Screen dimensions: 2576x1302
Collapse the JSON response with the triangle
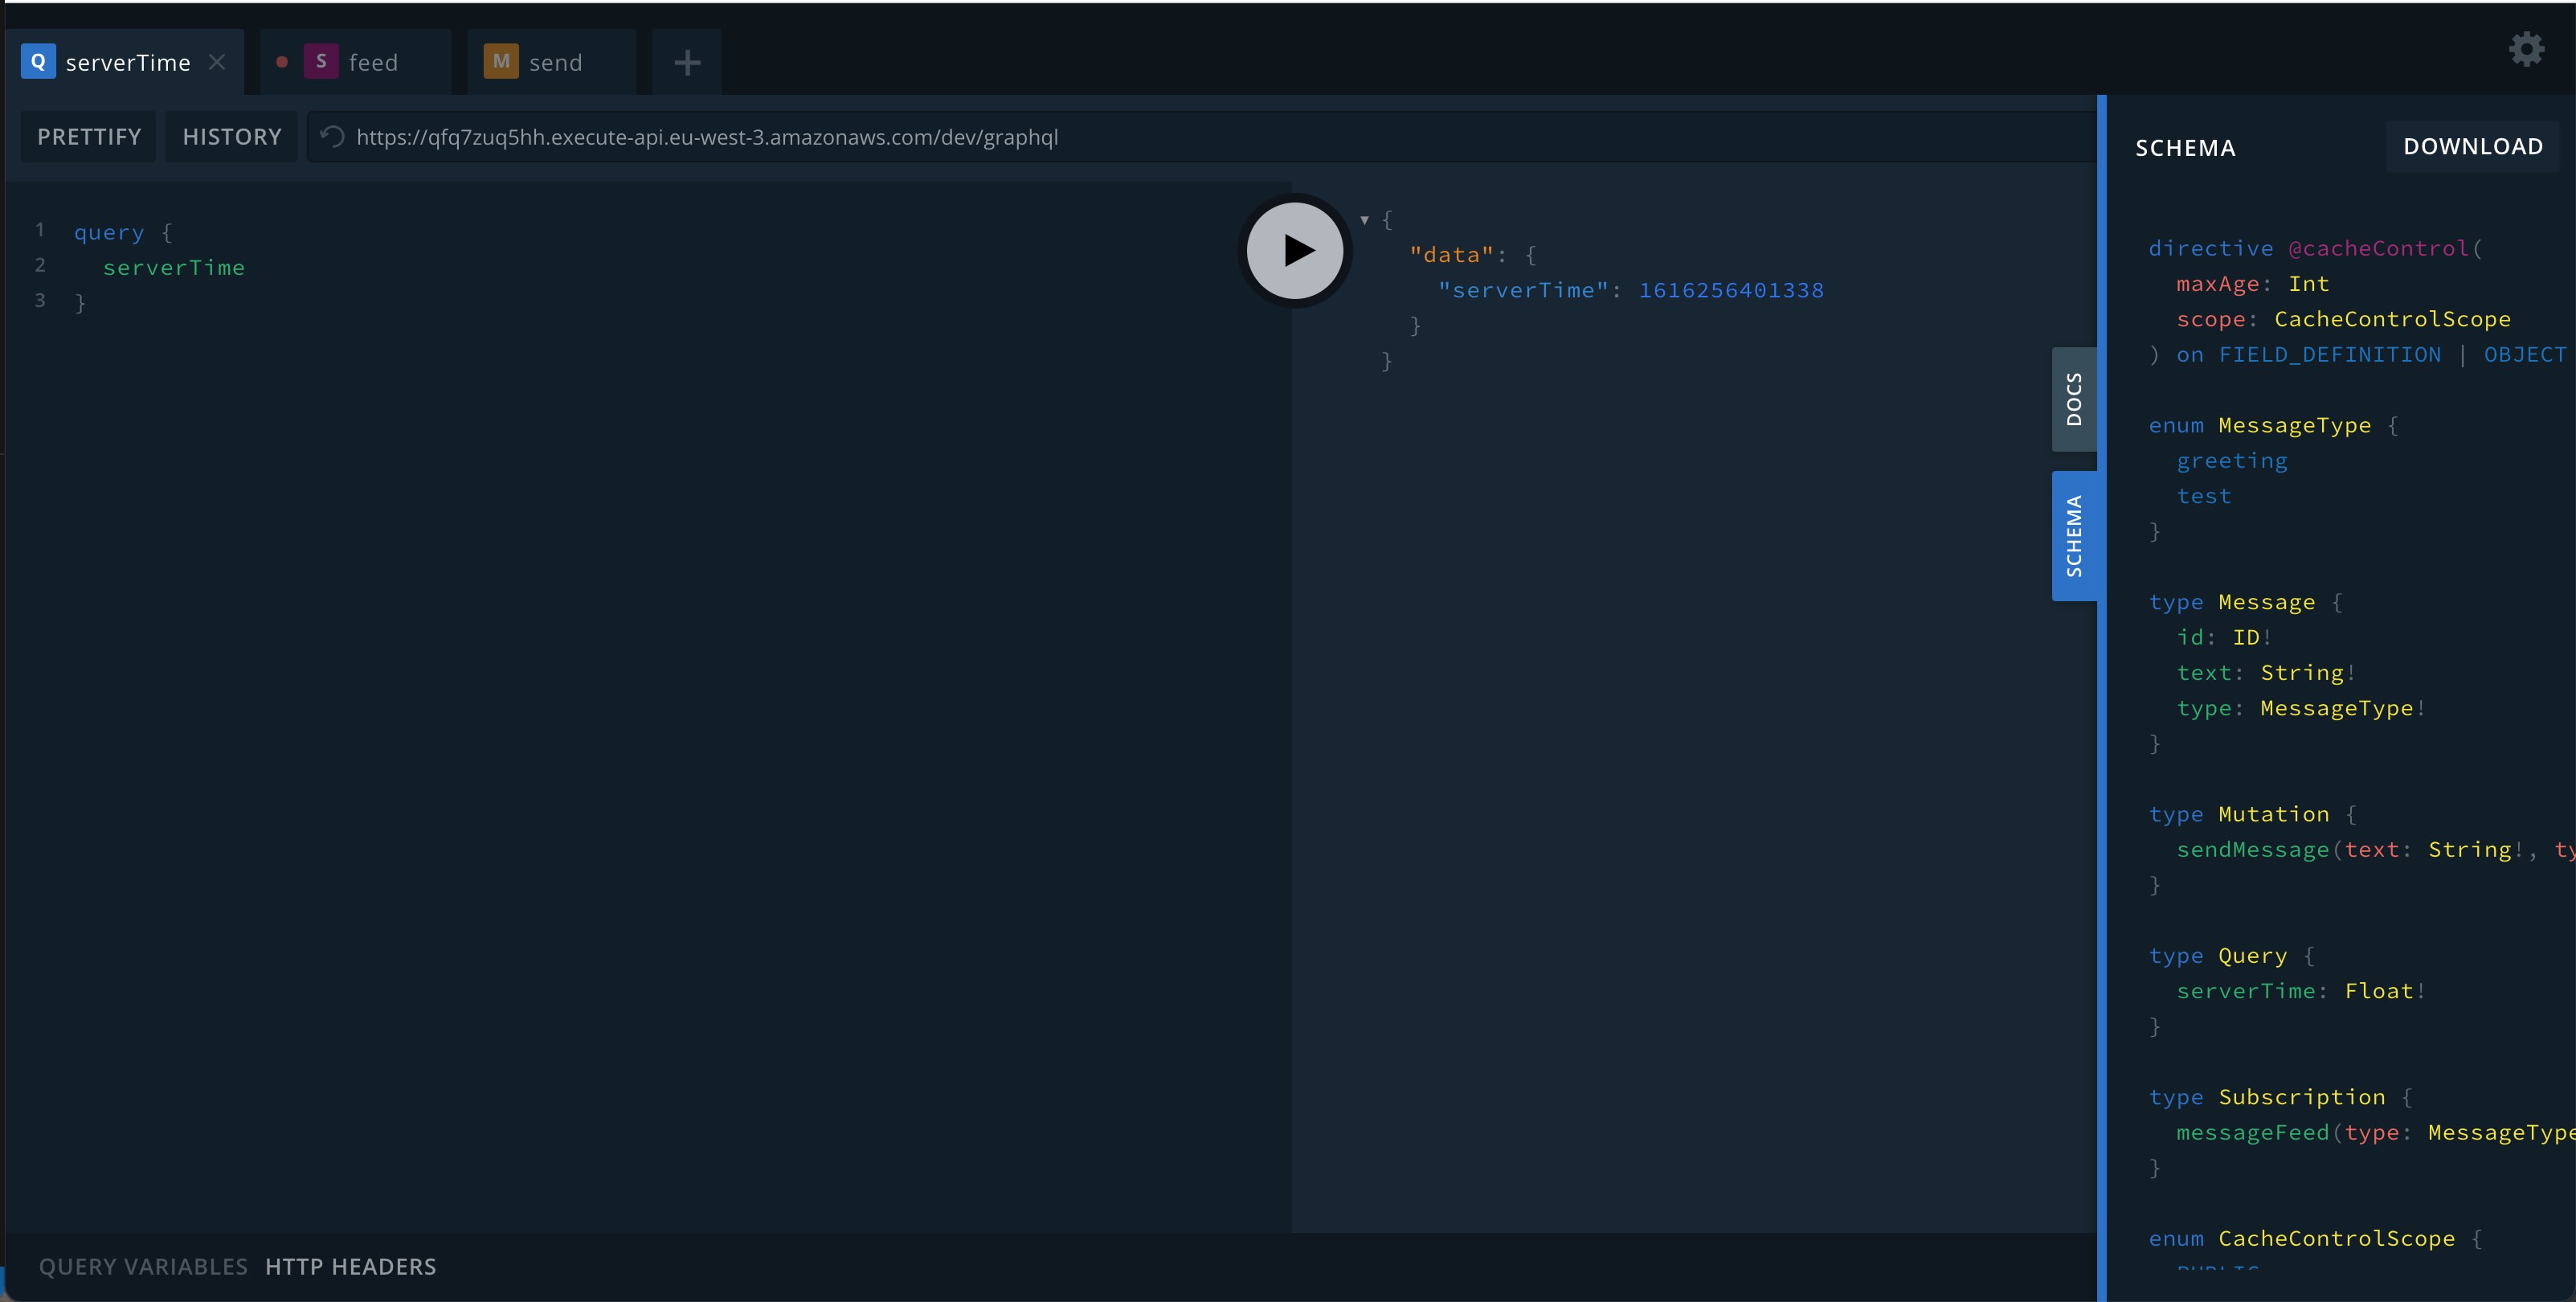click(x=1364, y=219)
